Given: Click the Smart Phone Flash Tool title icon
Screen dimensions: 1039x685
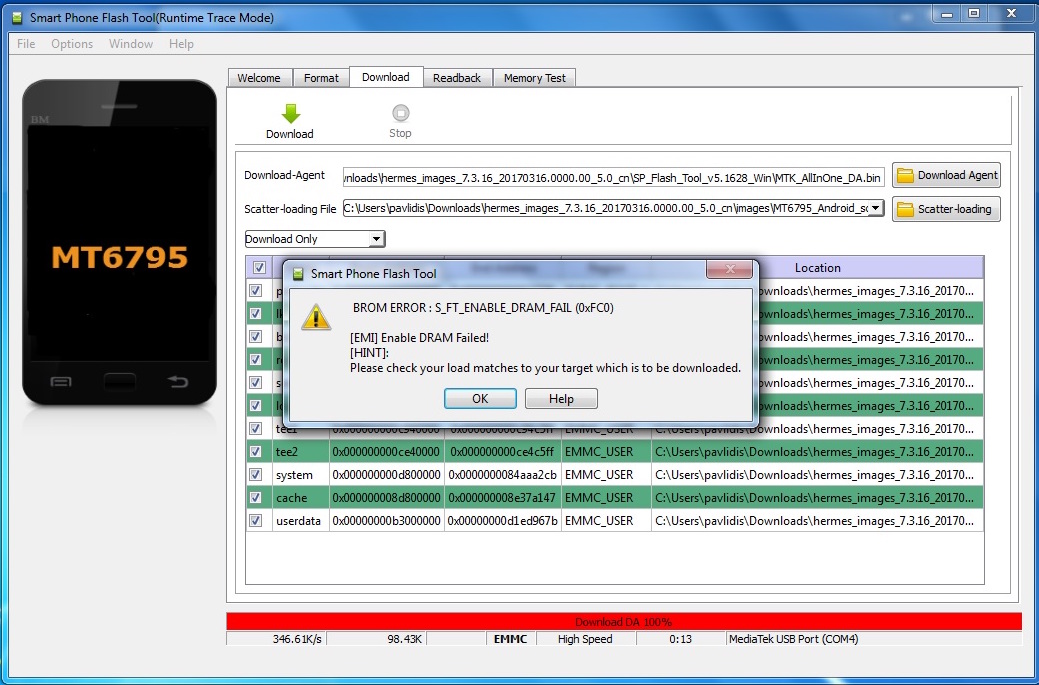Looking at the screenshot, I should [18, 17].
